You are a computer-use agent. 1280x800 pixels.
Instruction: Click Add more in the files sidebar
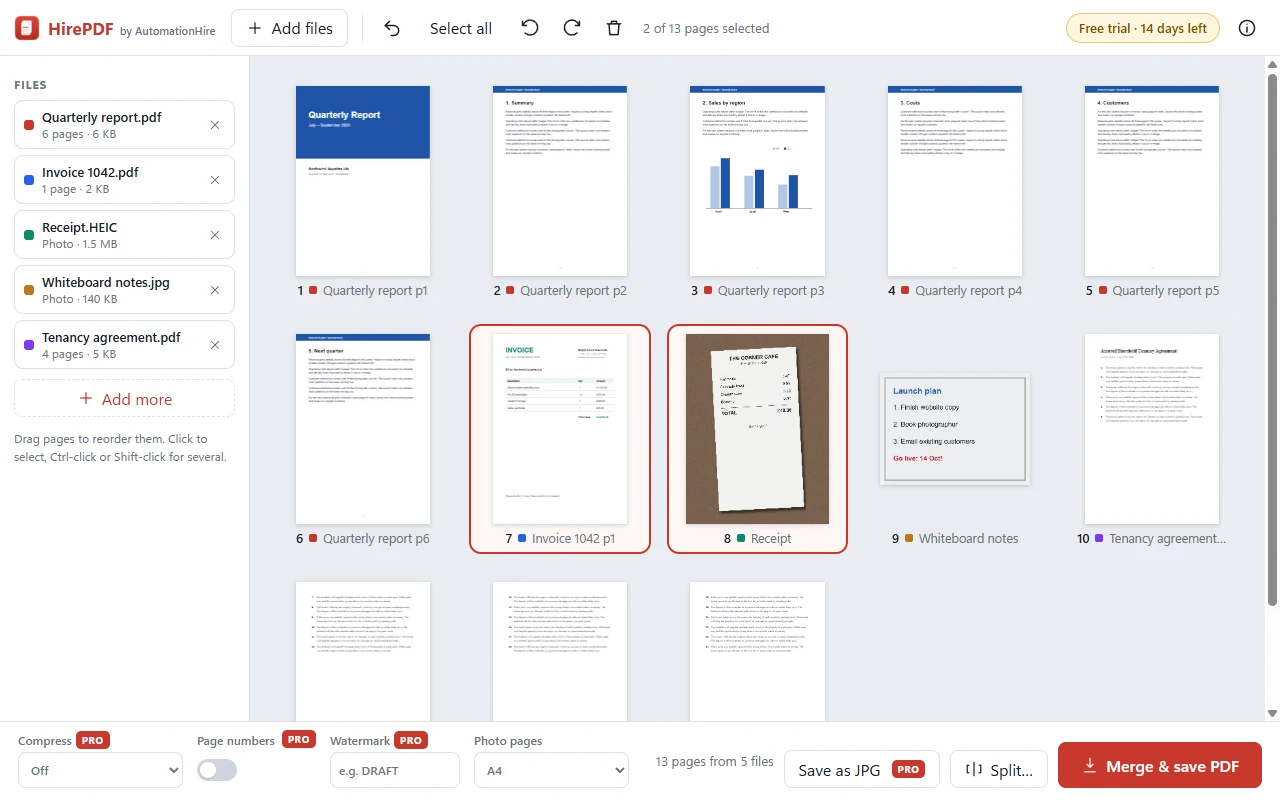tap(124, 399)
